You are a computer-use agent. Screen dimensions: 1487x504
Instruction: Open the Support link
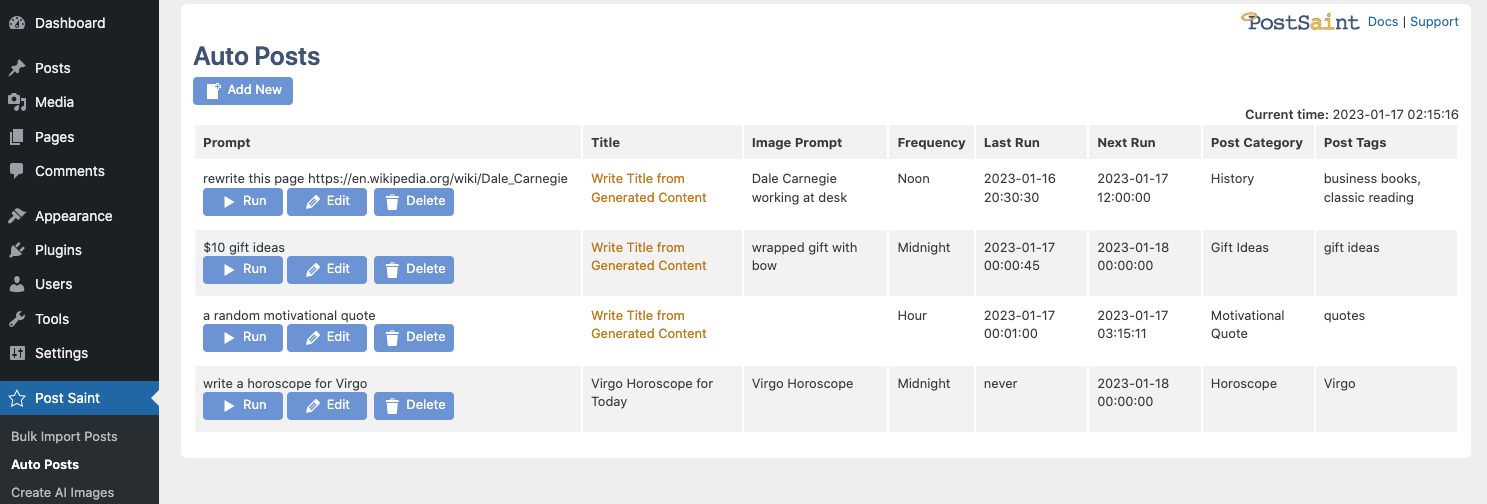click(x=1434, y=22)
